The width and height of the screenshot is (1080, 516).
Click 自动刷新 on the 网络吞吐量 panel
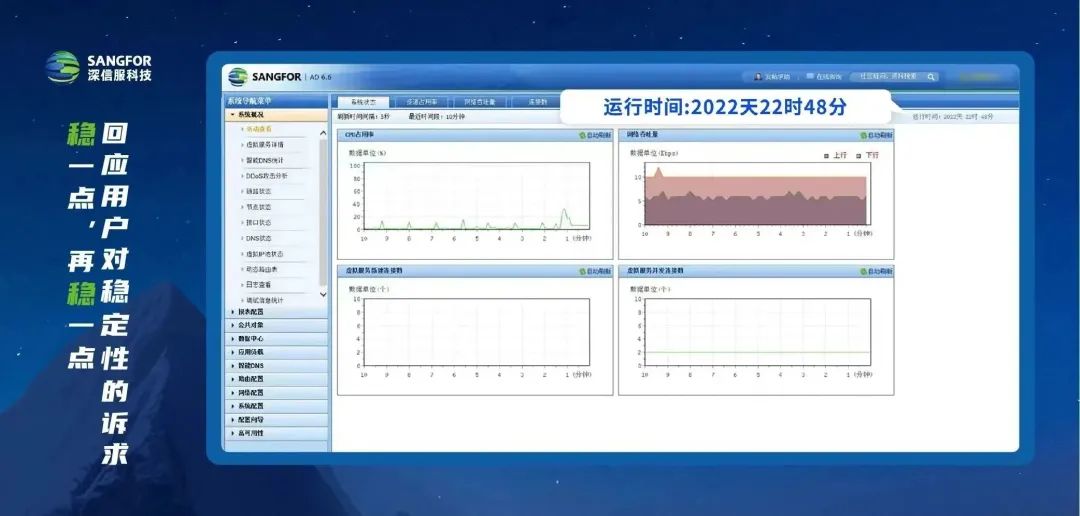(876, 136)
